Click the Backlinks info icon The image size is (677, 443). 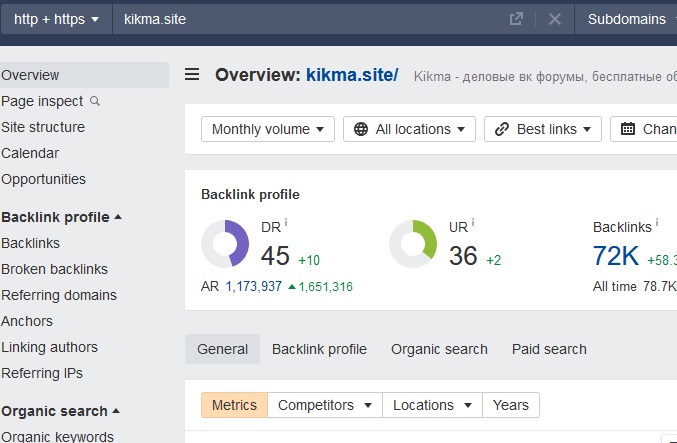tap(657, 223)
